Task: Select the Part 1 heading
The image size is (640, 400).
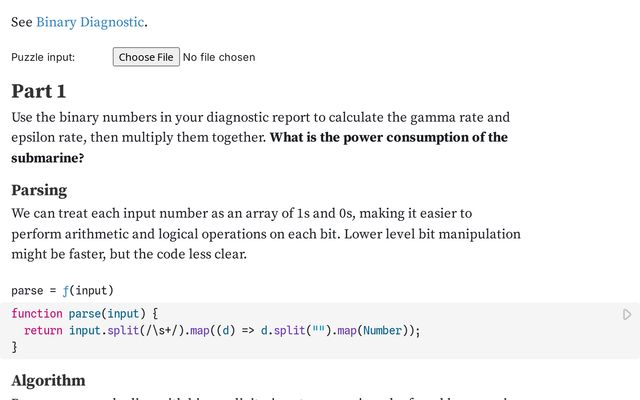Action: [x=39, y=91]
